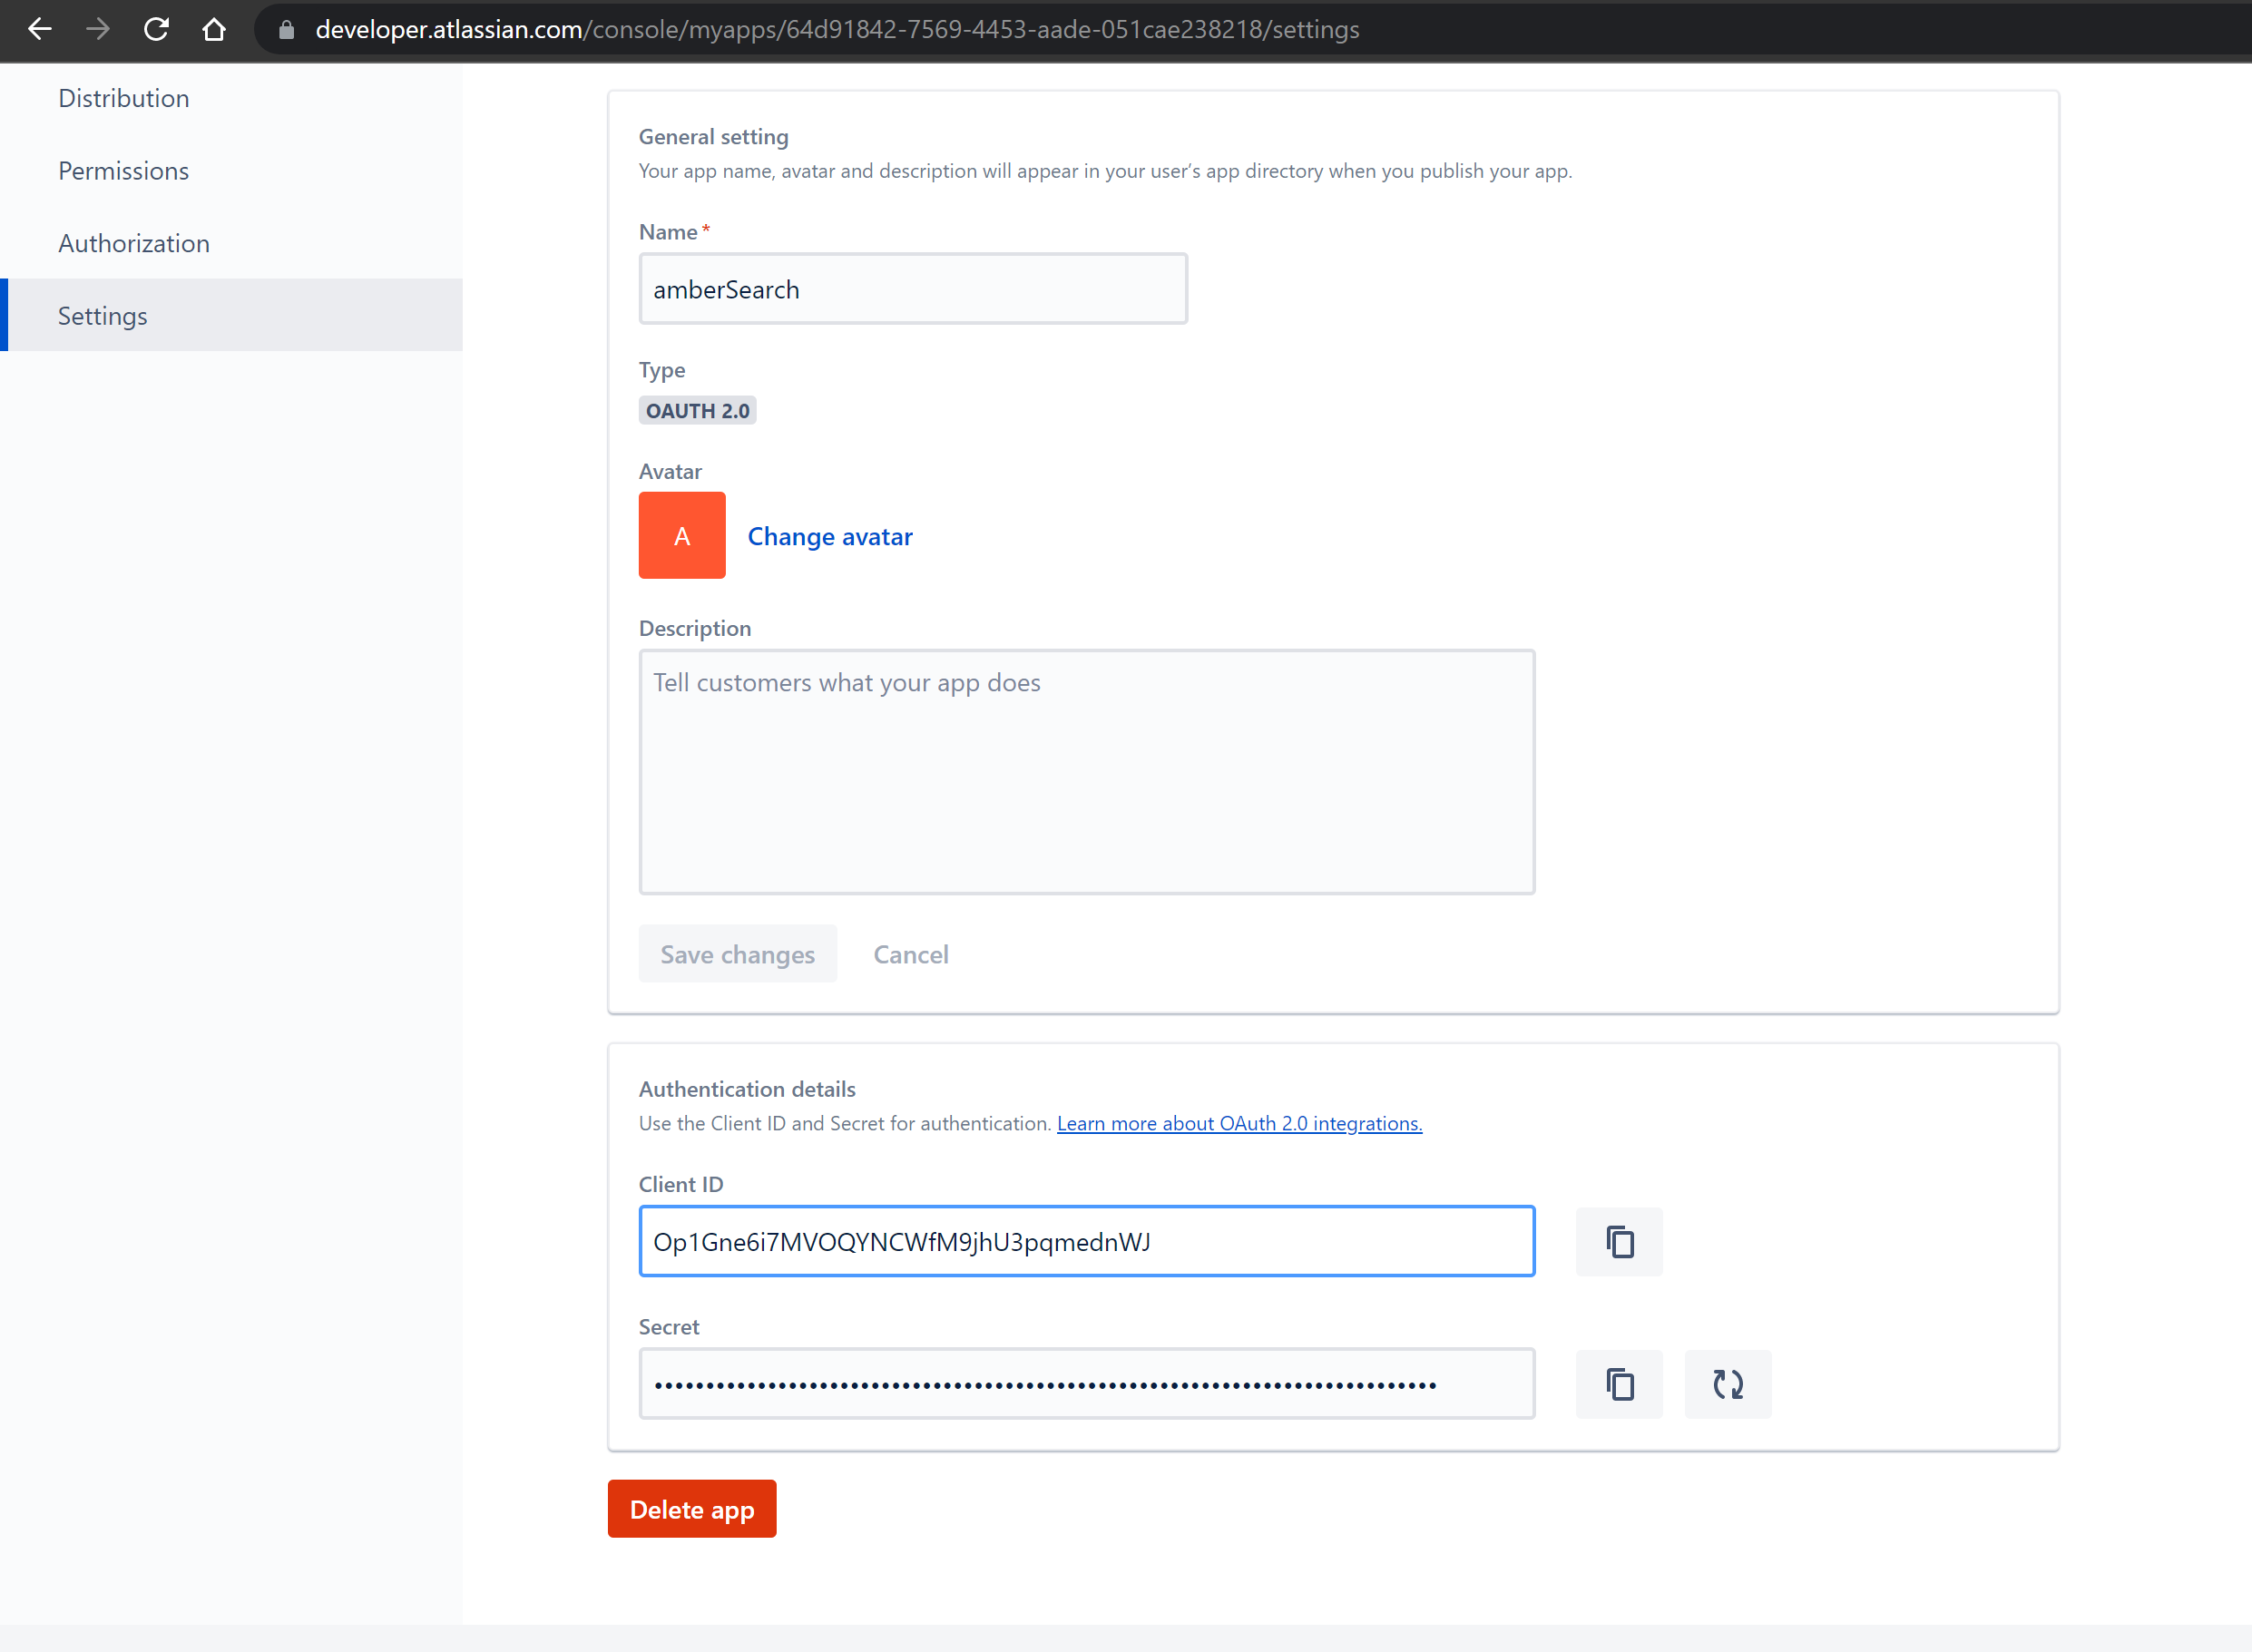Click the General setting heading
Image resolution: width=2252 pixels, height=1652 pixels.
[714, 137]
